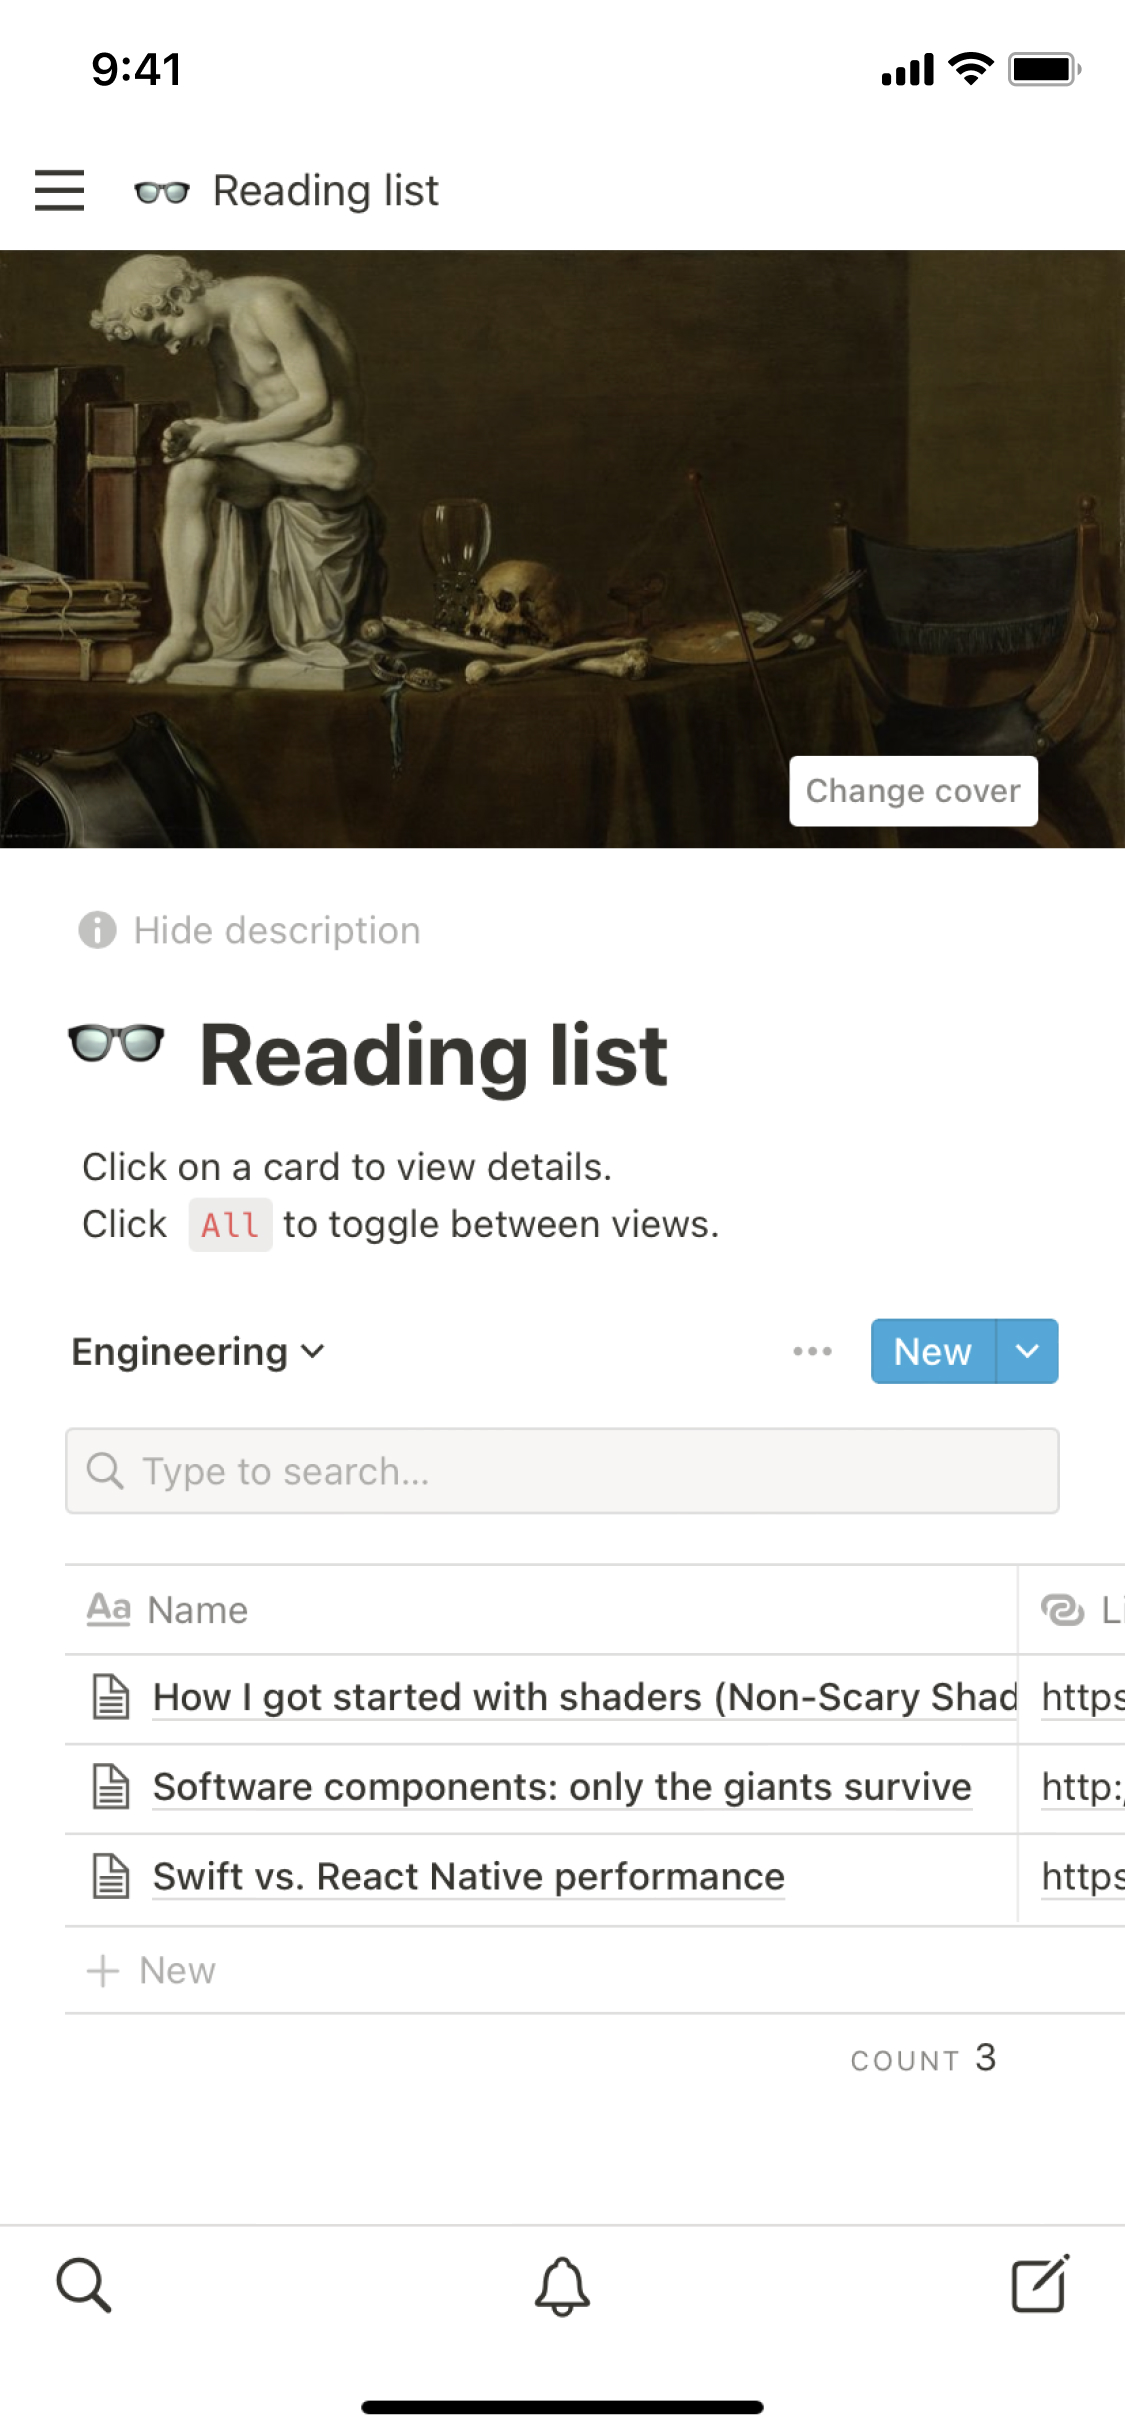Tap the glasses emoji page icon
This screenshot has height=2436, width=1125.
[x=116, y=1044]
